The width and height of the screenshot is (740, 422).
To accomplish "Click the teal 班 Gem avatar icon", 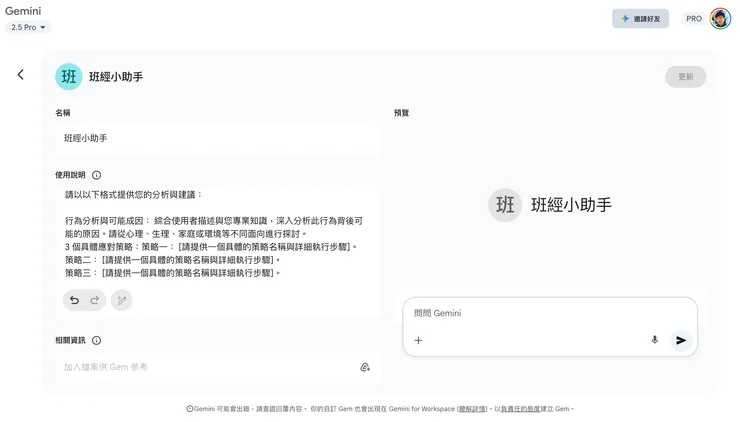I will pyautogui.click(x=68, y=76).
